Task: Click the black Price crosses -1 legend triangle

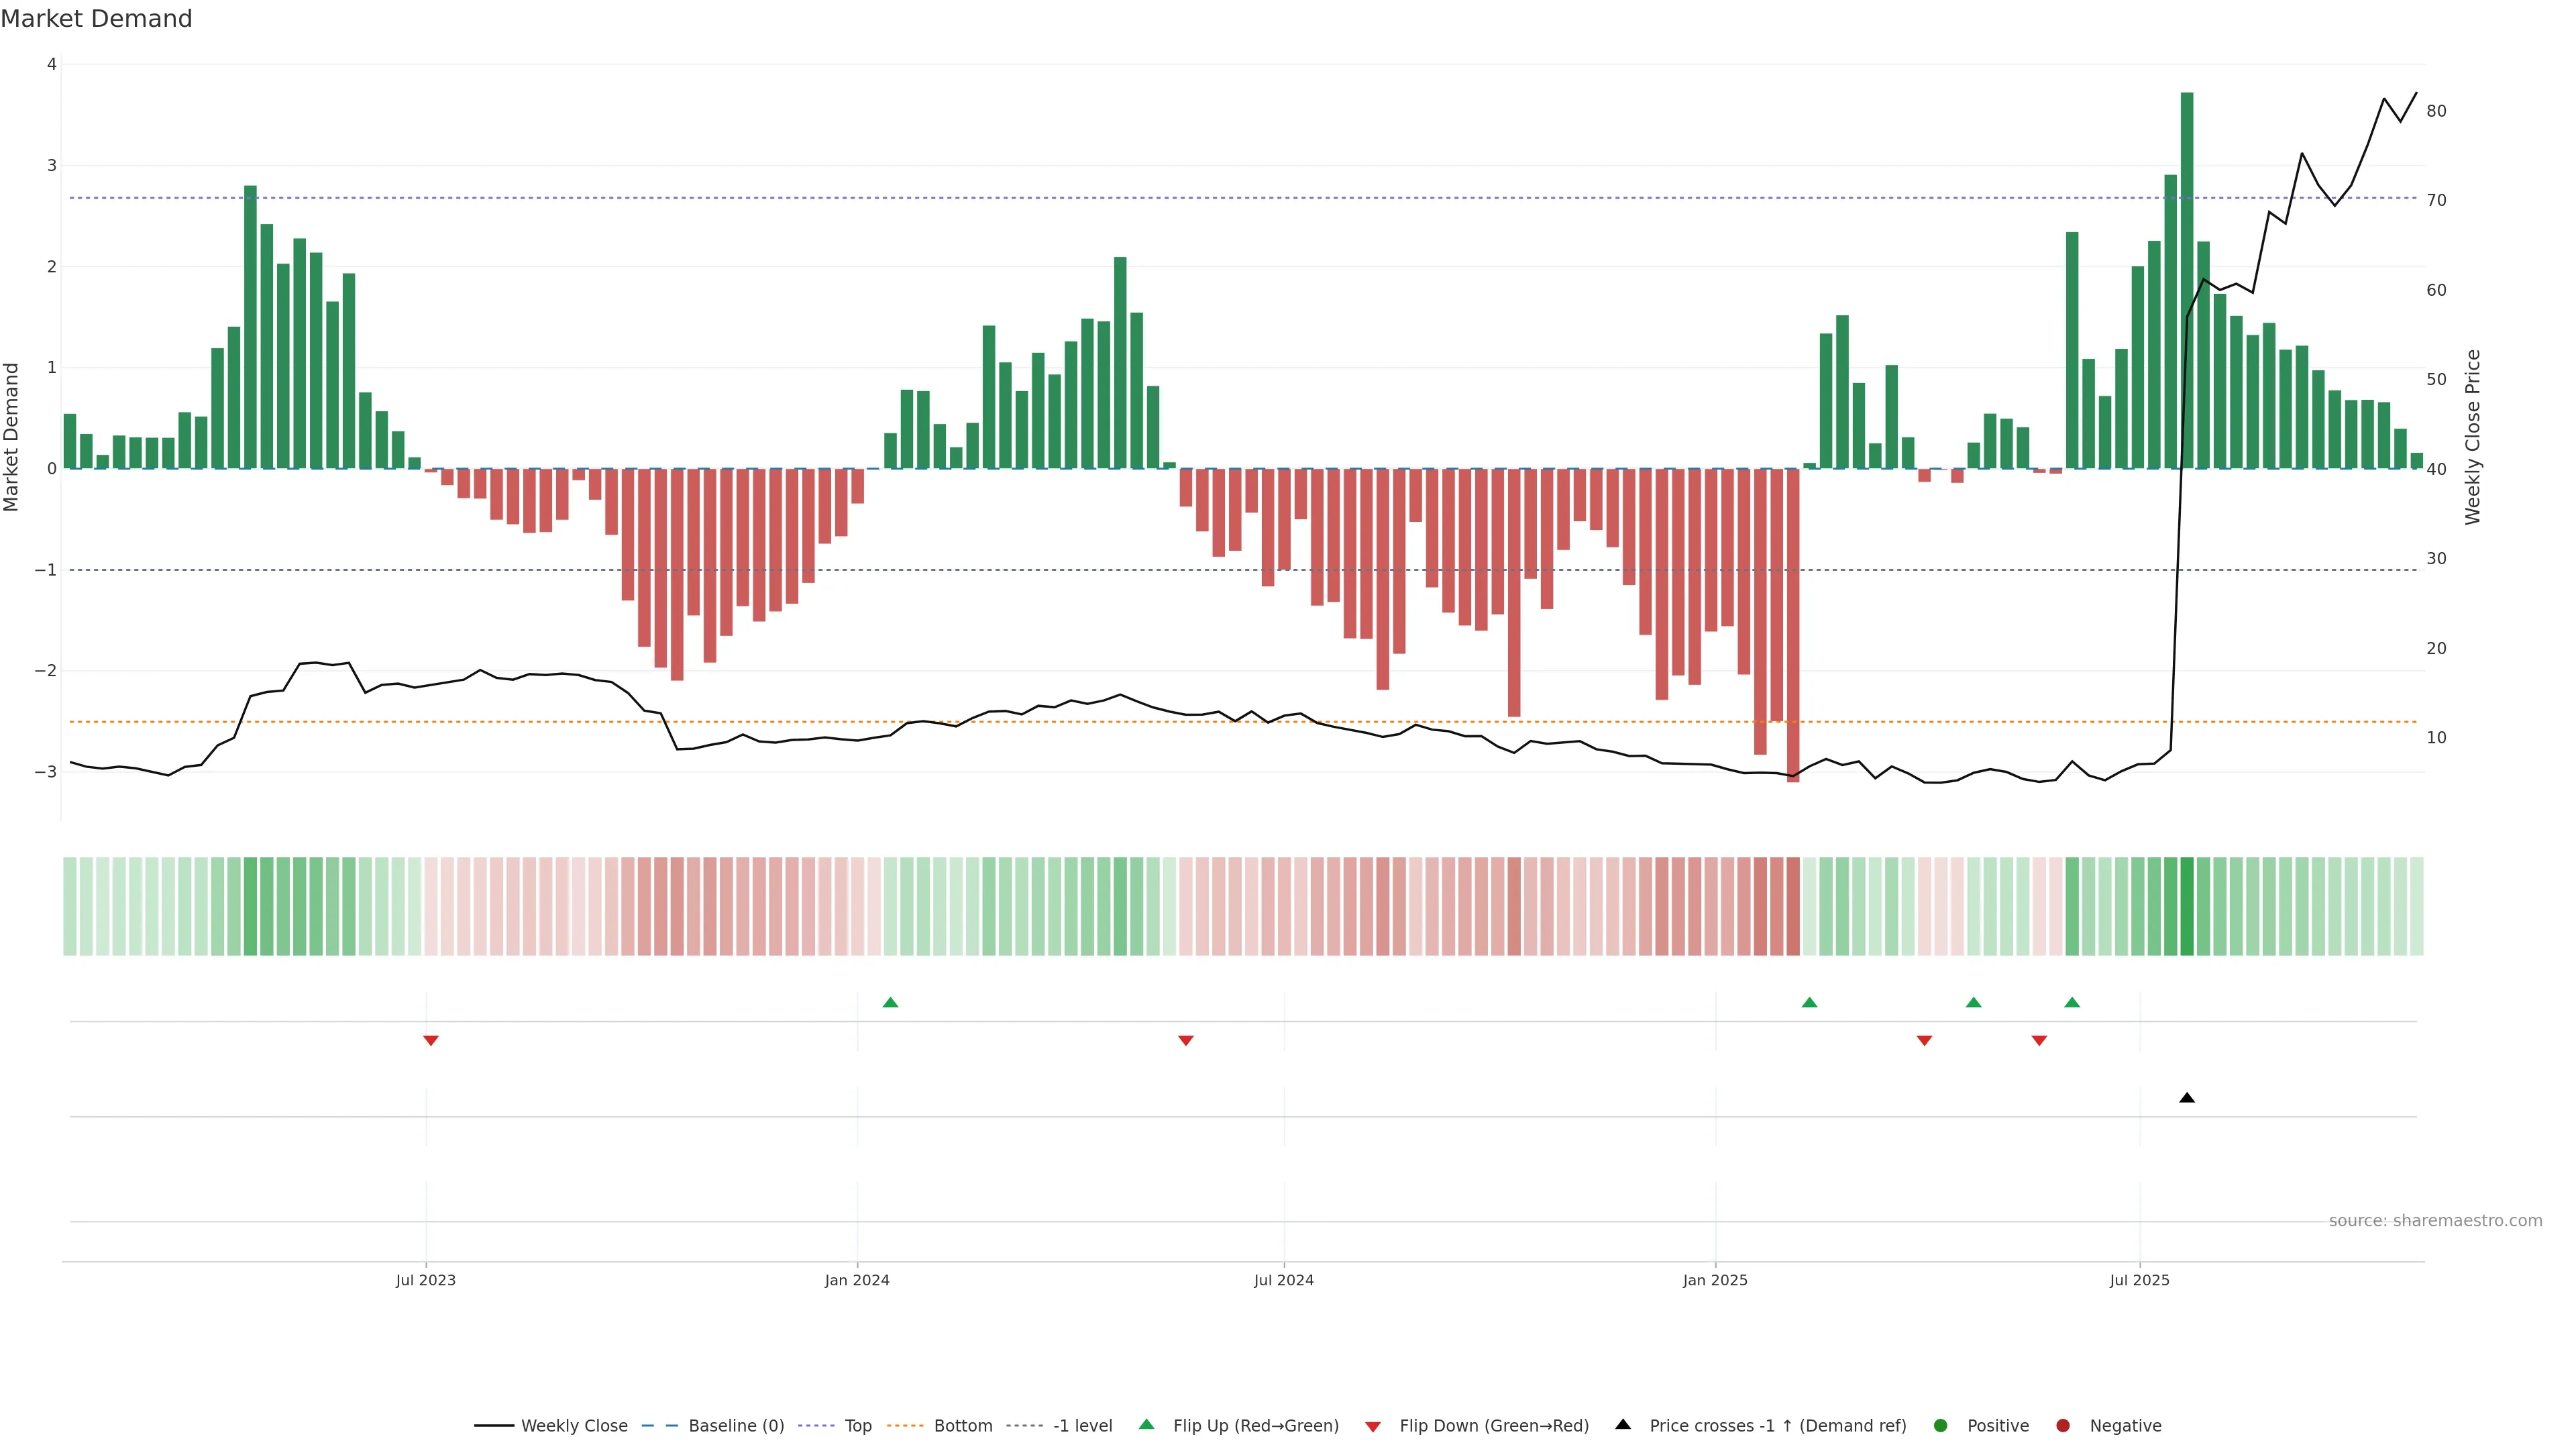Action: (x=1623, y=1424)
